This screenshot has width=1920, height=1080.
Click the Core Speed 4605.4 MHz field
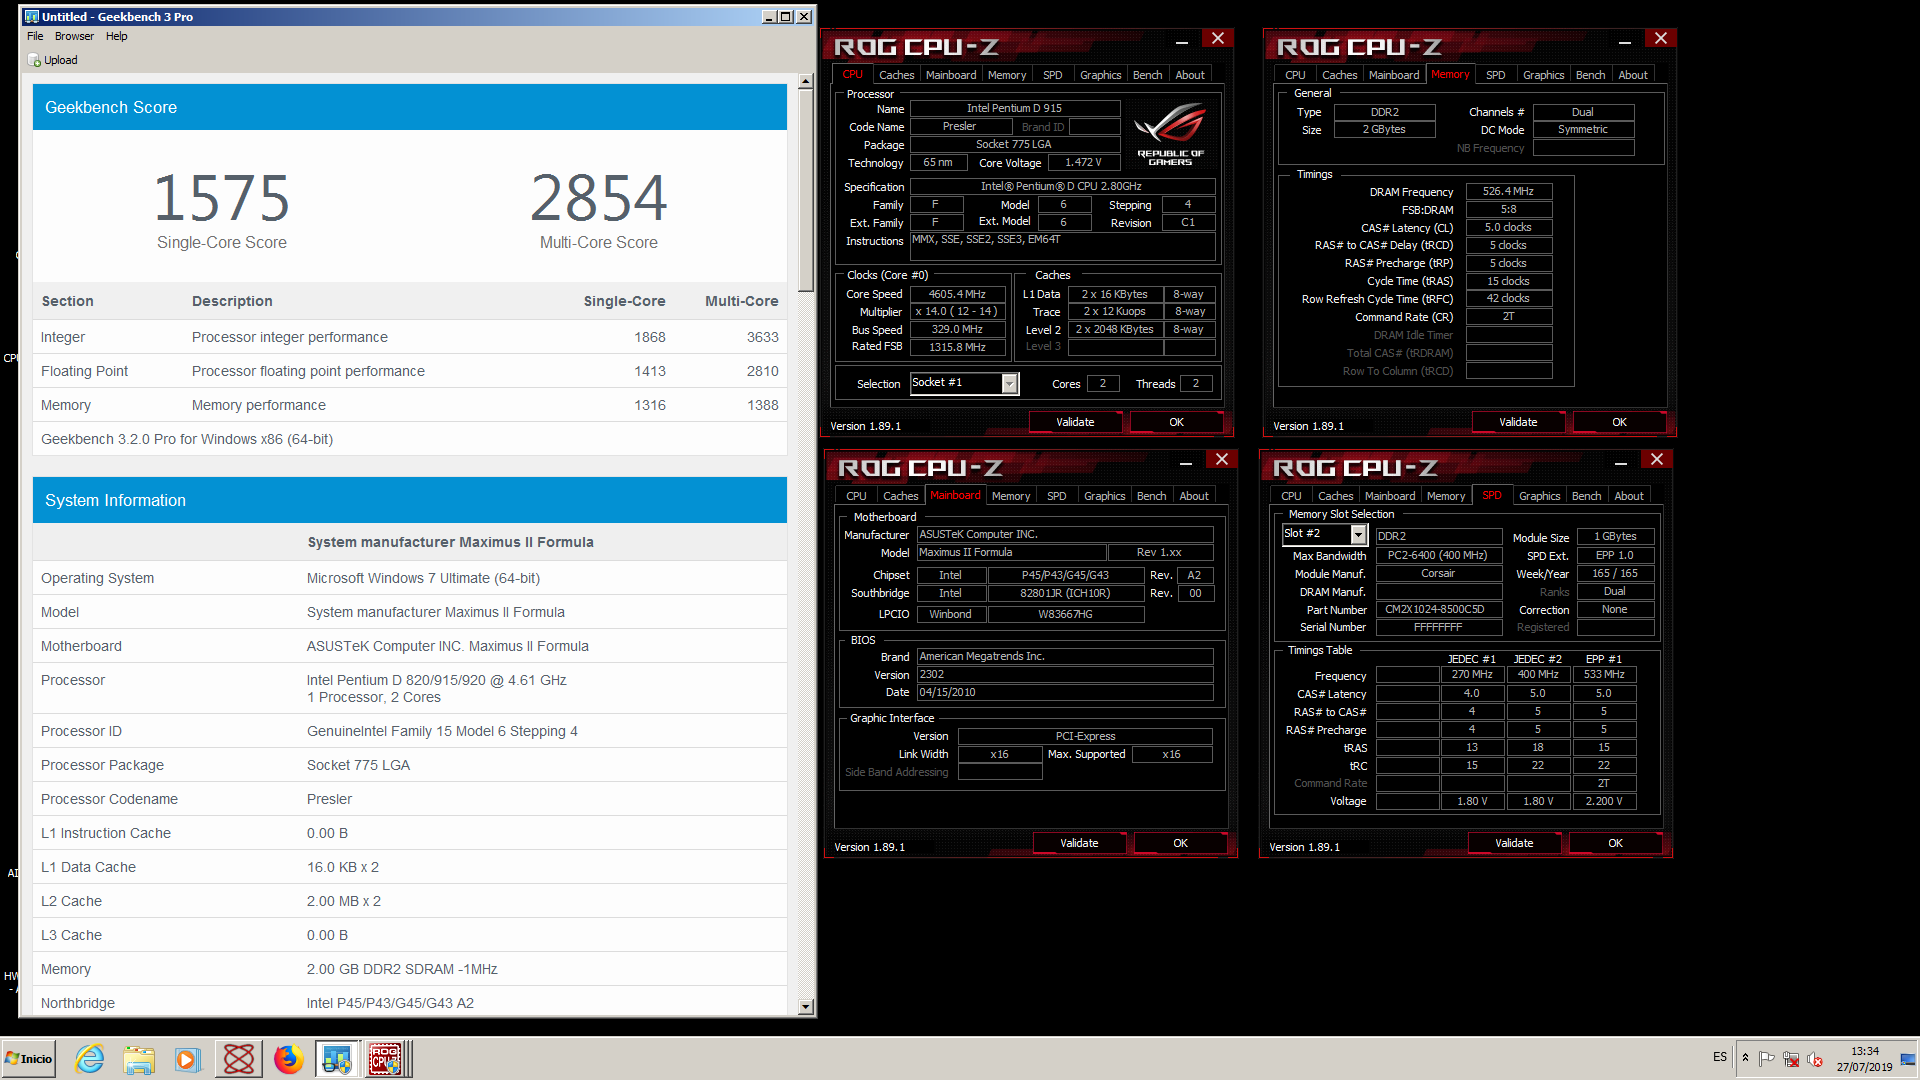957,294
